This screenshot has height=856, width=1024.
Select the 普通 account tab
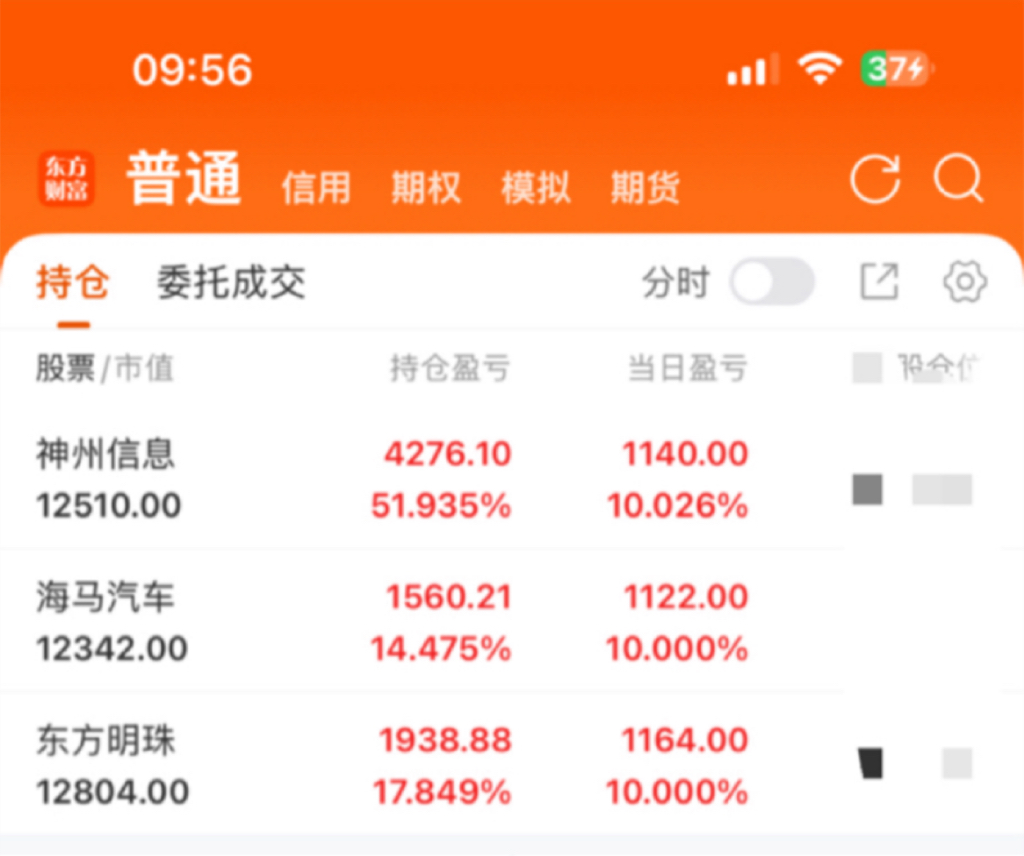184,178
